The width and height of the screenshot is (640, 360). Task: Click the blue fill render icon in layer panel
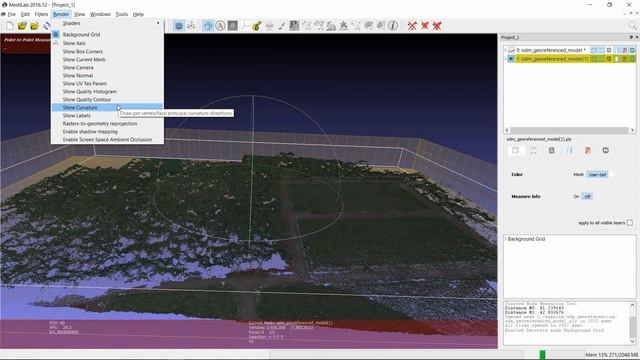click(x=570, y=151)
